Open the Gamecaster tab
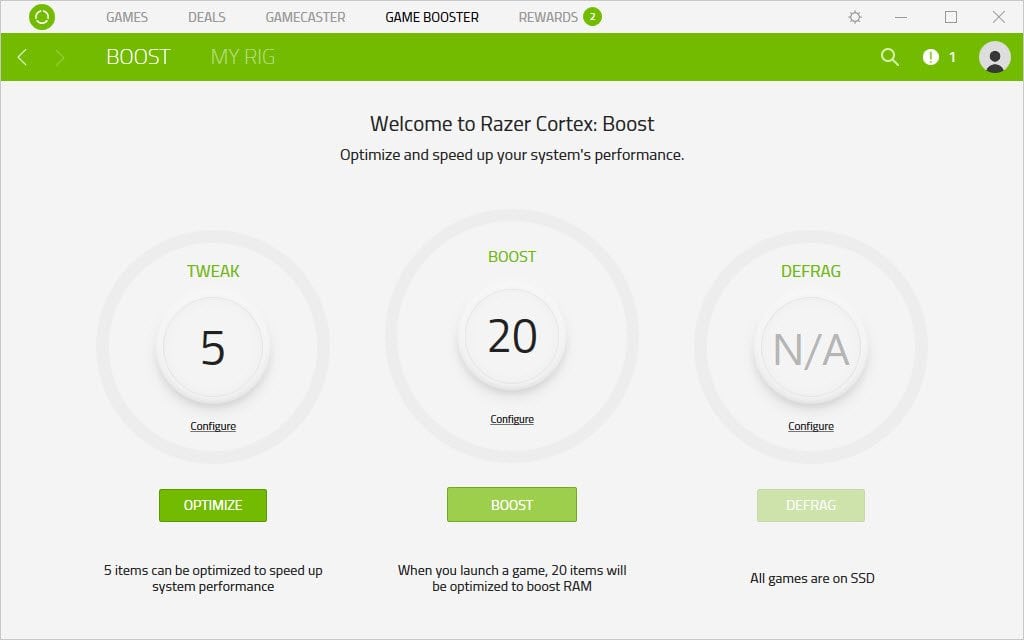The width and height of the screenshot is (1024, 640). tap(305, 17)
